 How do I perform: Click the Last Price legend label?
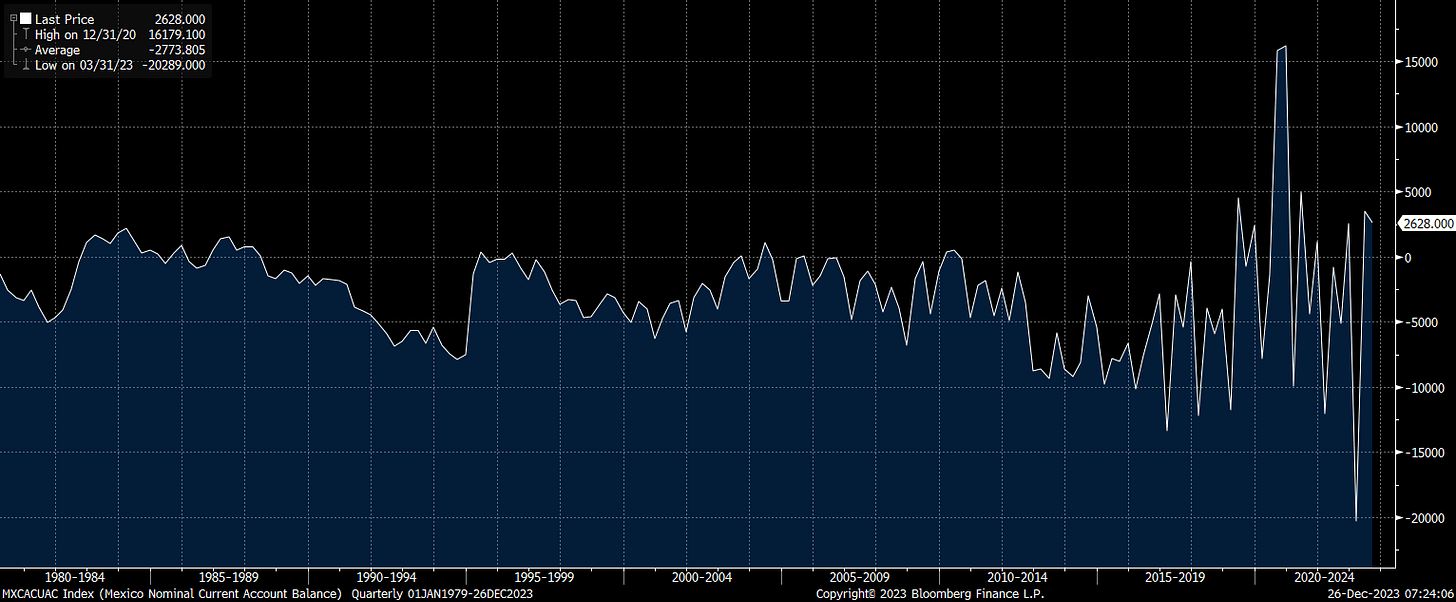point(64,19)
